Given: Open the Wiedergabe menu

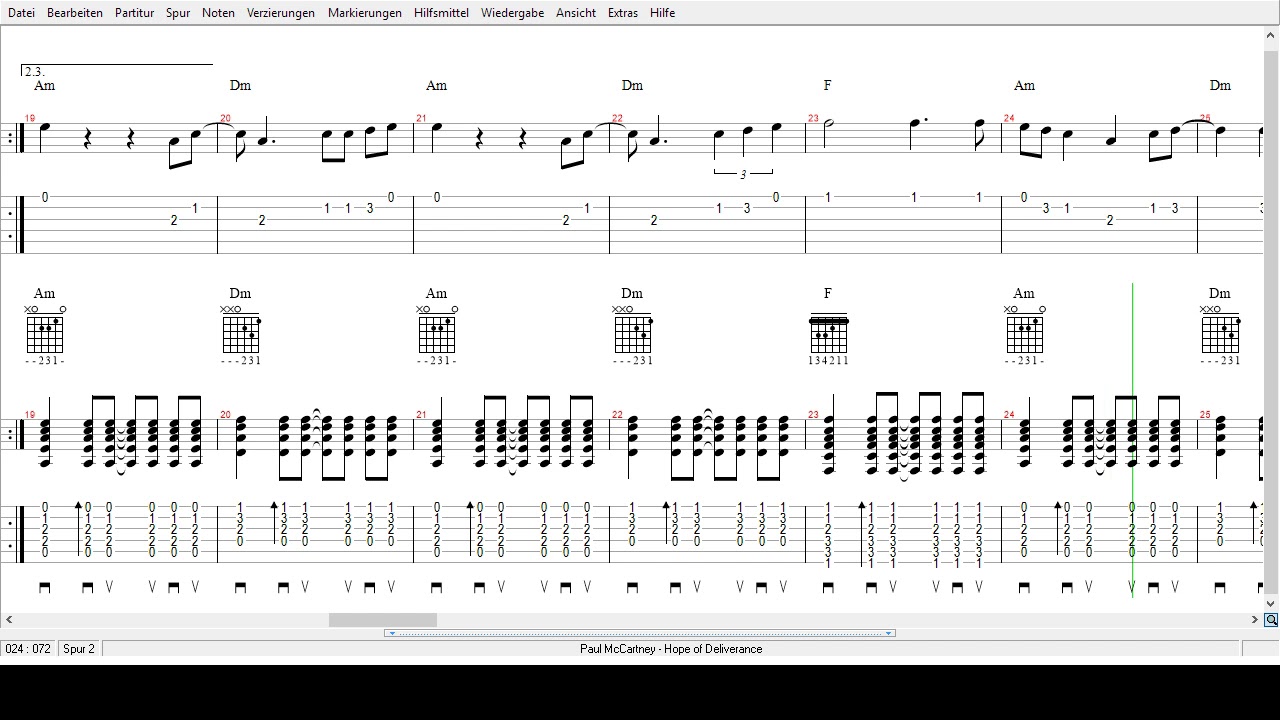Looking at the screenshot, I should 512,13.
